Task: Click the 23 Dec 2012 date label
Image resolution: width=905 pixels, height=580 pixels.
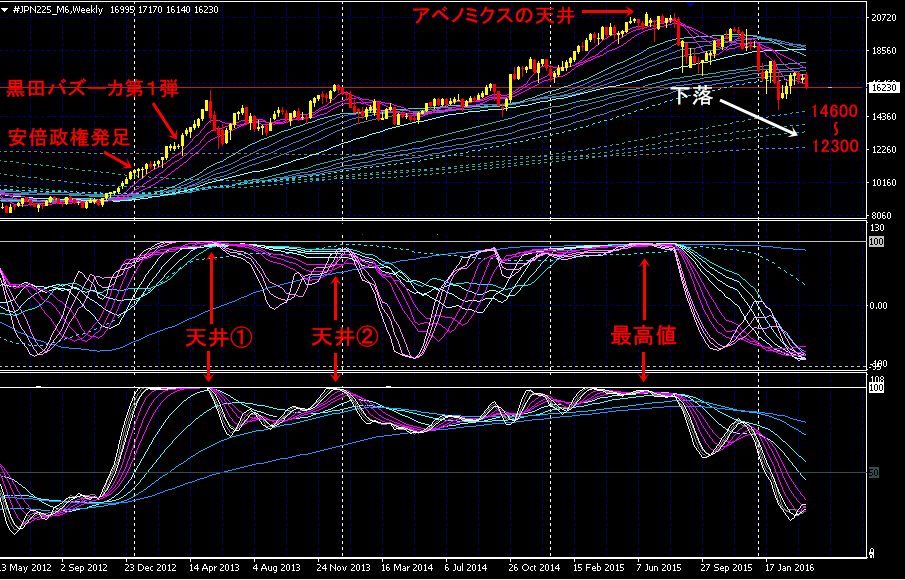Action: [151, 567]
